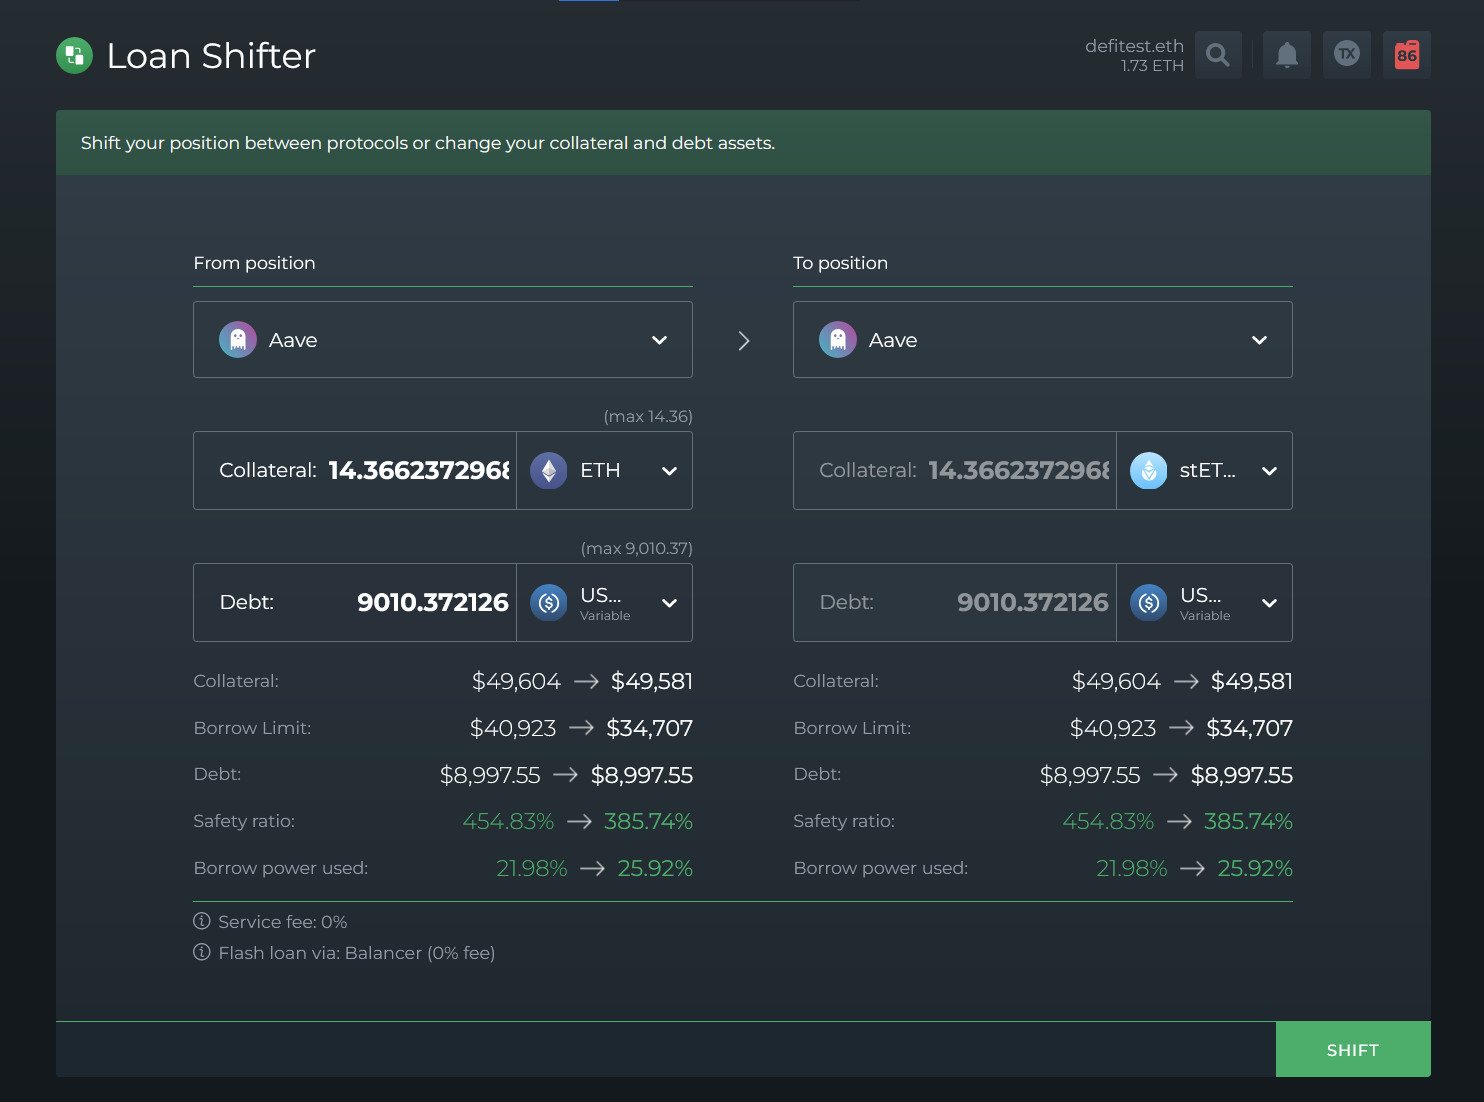The height and width of the screenshot is (1102, 1484).
Task: Click the stETH token icon in To position
Action: click(x=1148, y=470)
